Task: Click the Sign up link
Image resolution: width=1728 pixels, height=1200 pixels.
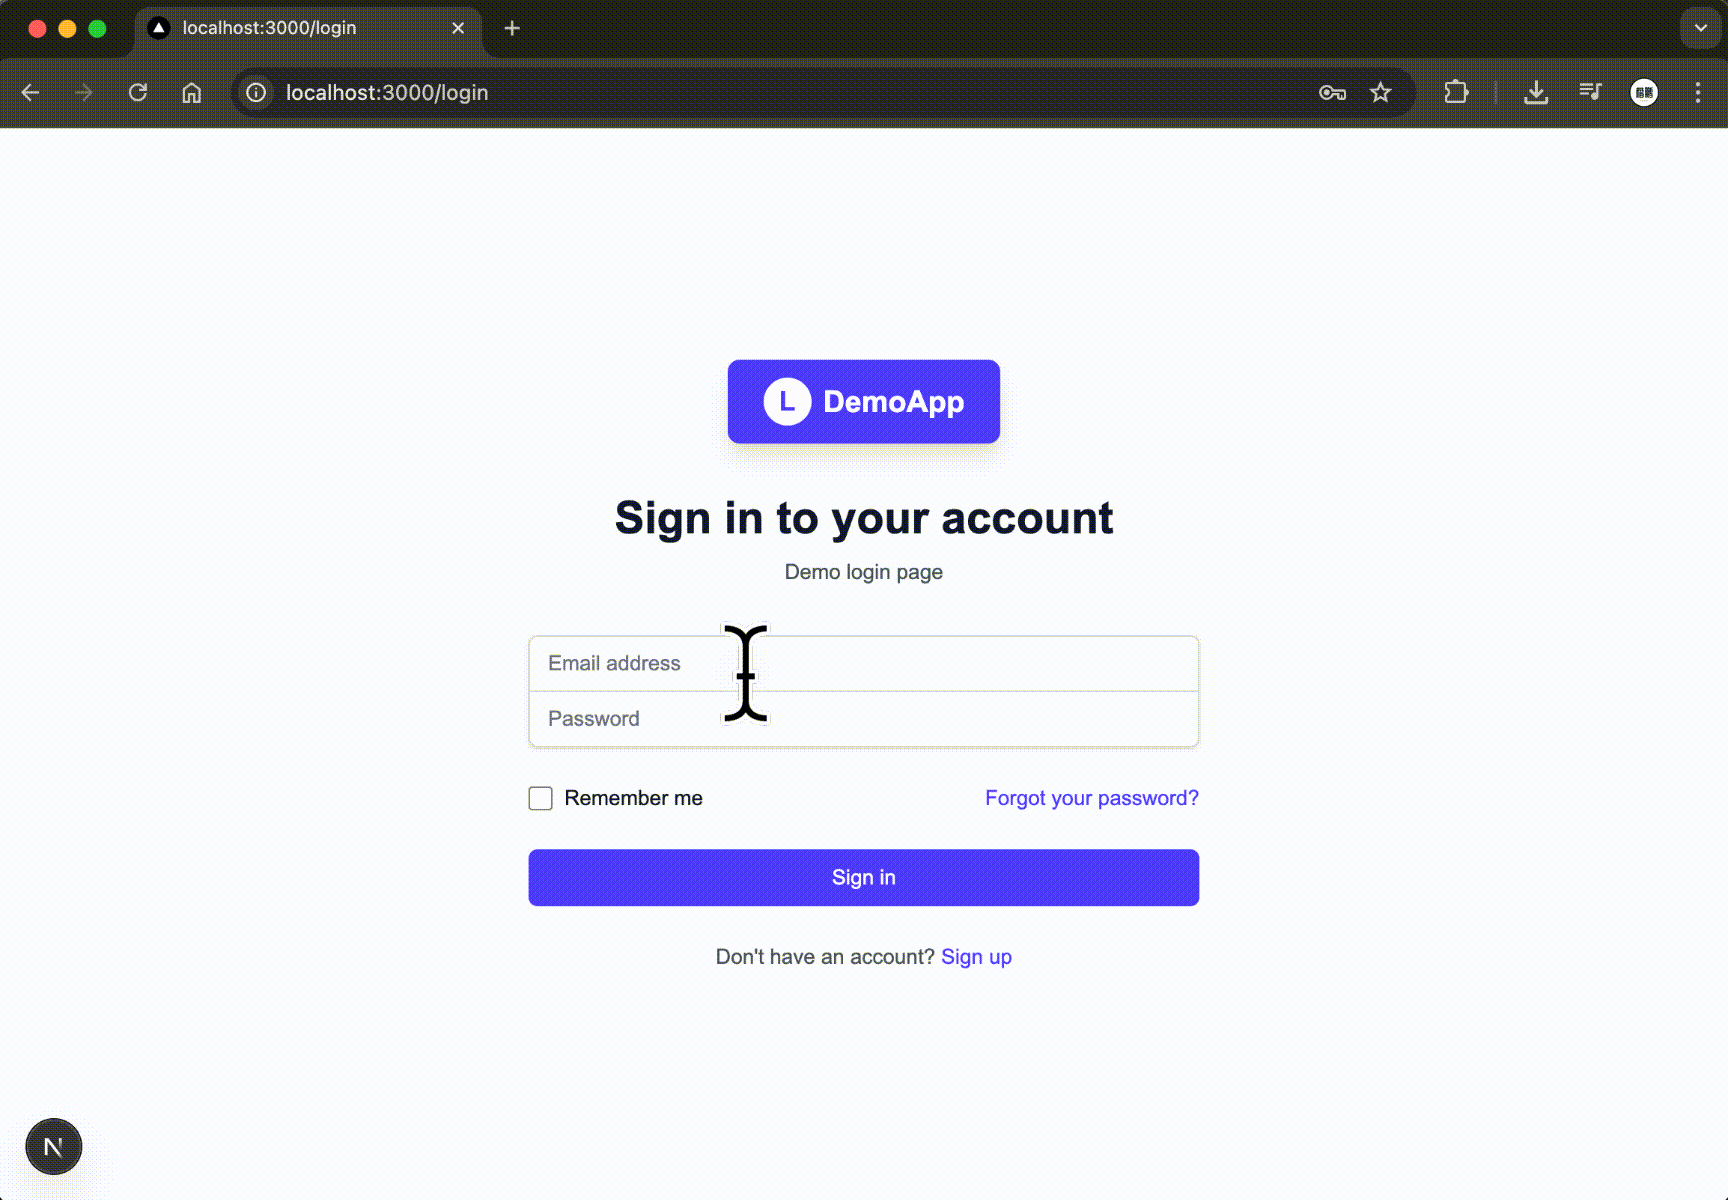Action: click(x=976, y=957)
